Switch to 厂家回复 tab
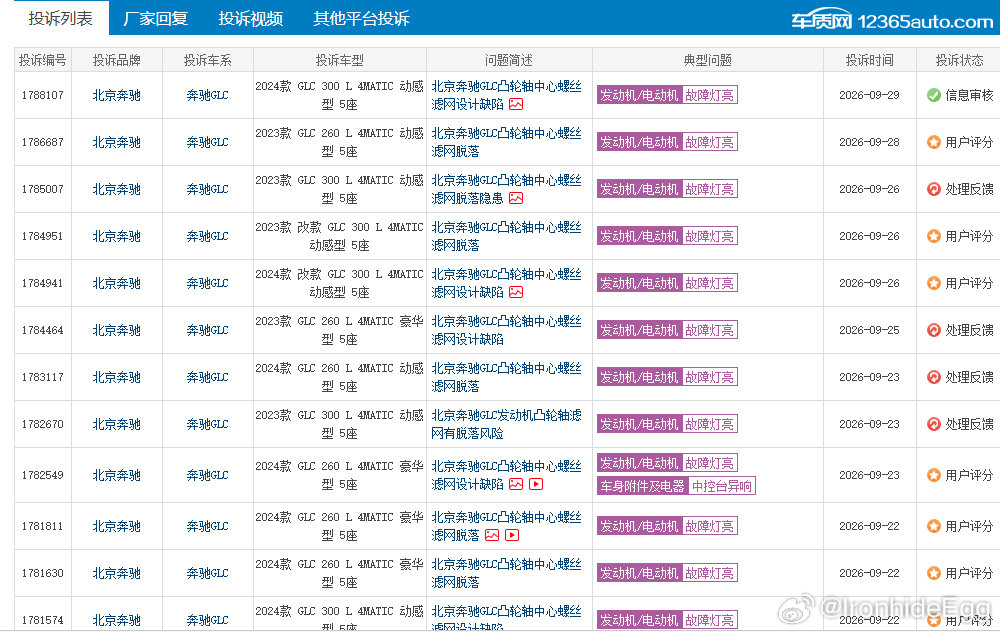The height and width of the screenshot is (634, 1000). tap(155, 18)
